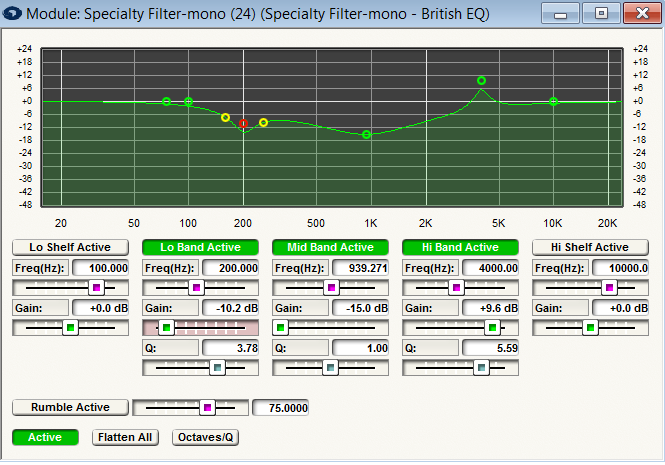Click the Mid Band Q slider thumb
The width and height of the screenshot is (665, 465).
click(x=330, y=367)
